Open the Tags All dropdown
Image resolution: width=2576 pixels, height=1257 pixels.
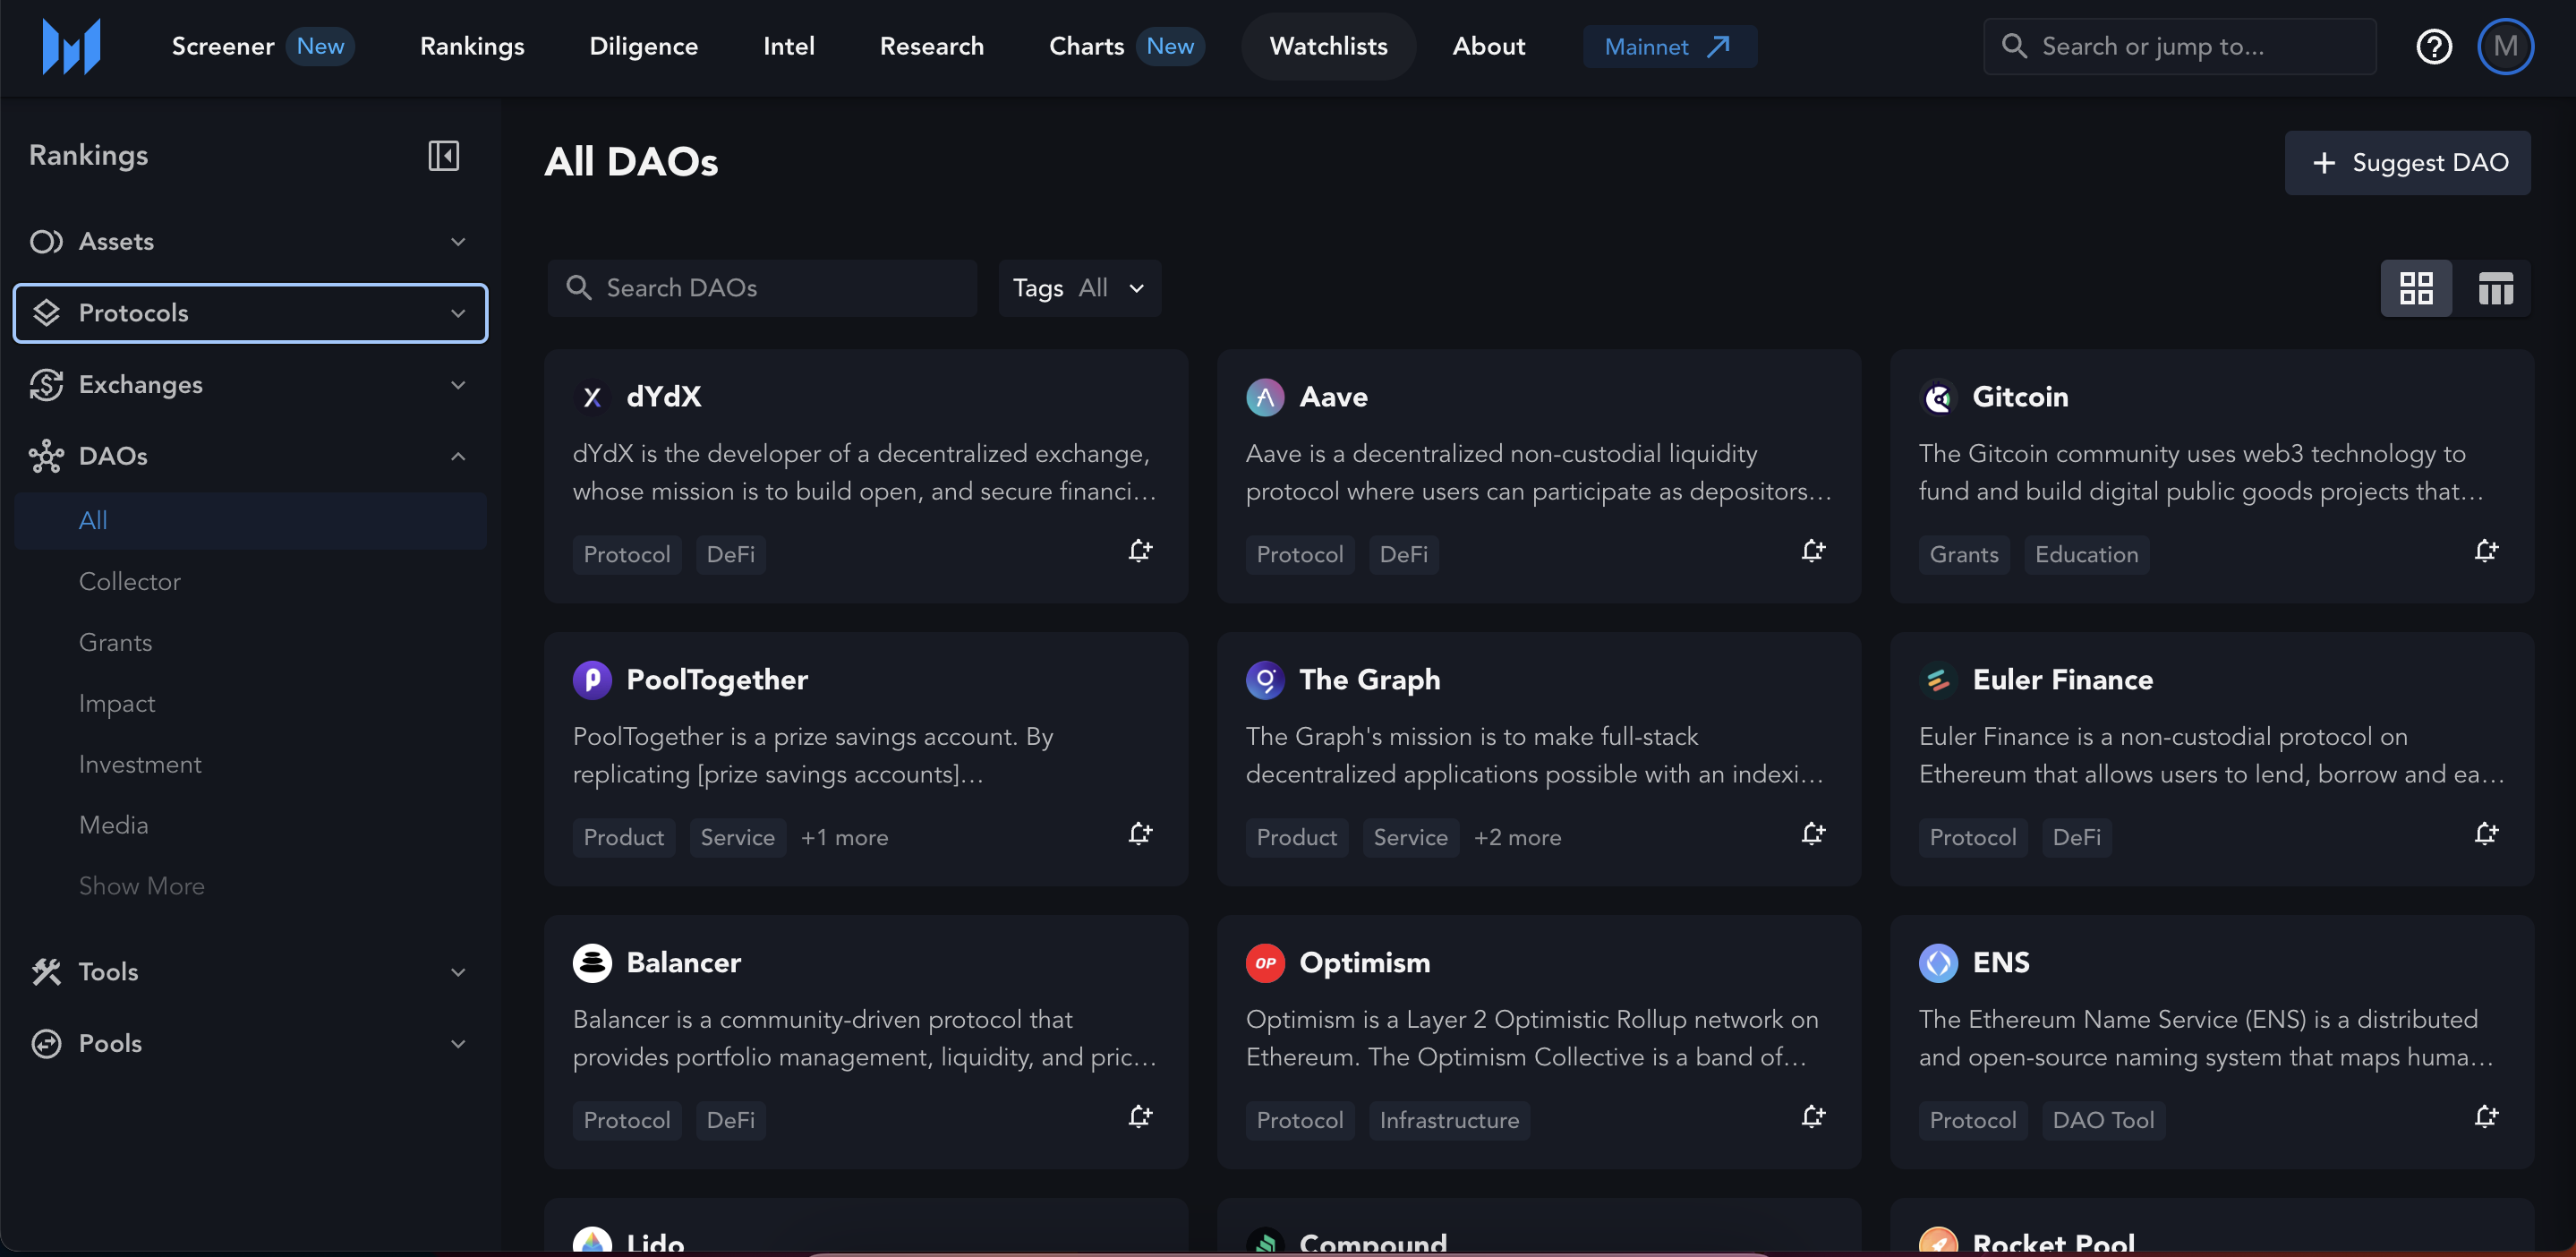[1079, 289]
